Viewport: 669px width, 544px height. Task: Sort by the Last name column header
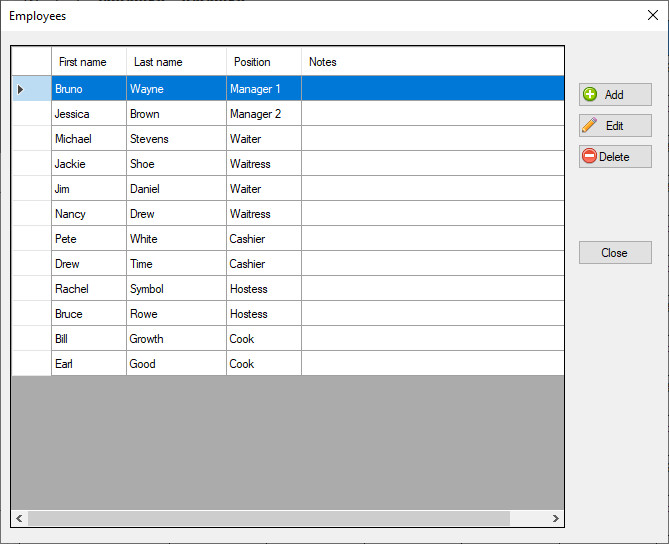176,62
